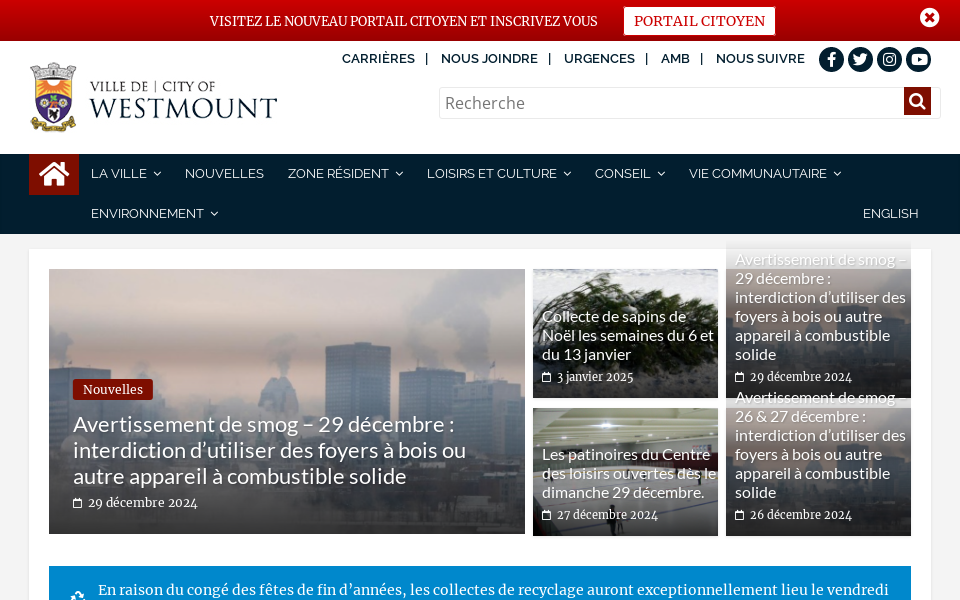Open the CARRIÈRES page

click(x=378, y=58)
